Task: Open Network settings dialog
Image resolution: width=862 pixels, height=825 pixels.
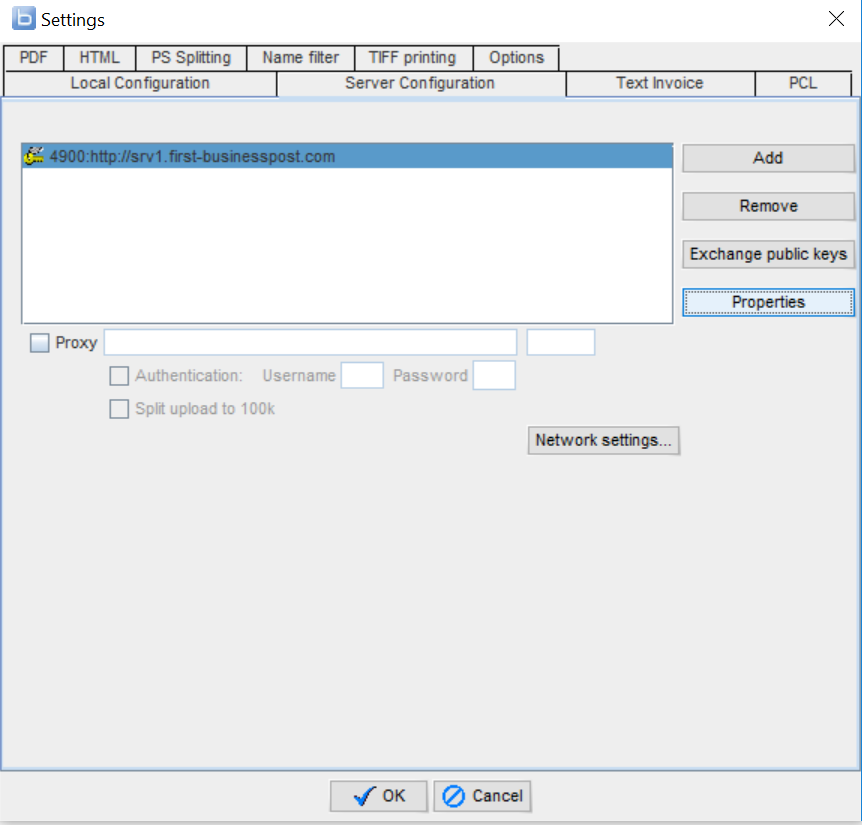Action: [x=604, y=440]
